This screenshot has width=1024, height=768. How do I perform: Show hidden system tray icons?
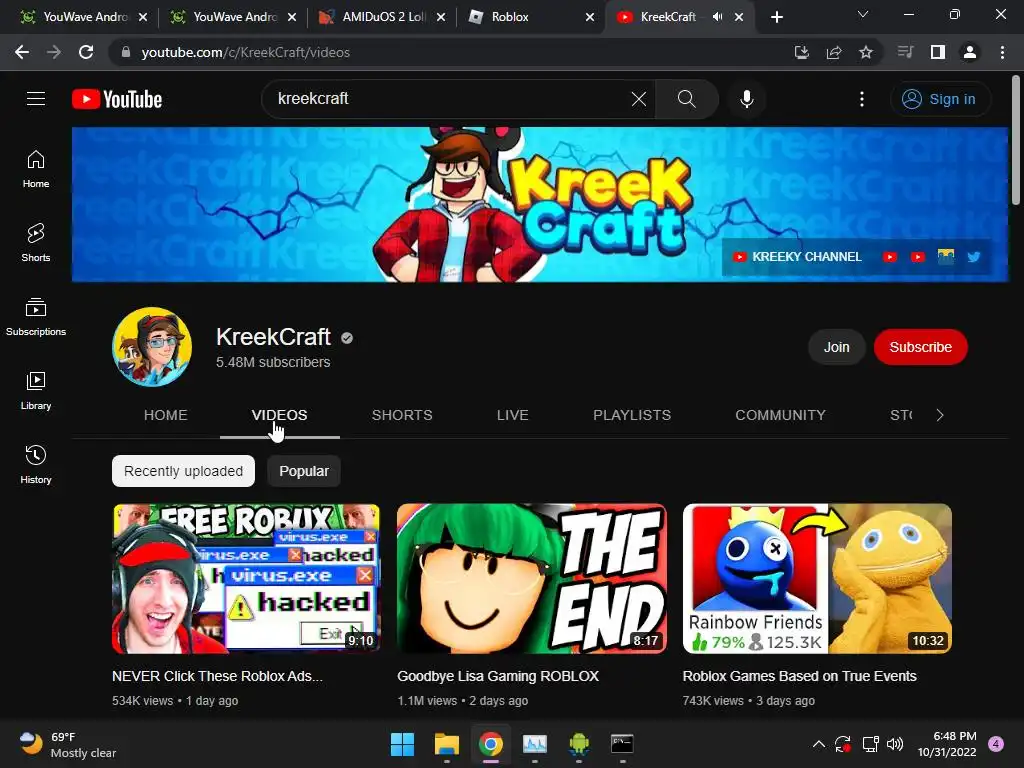818,744
